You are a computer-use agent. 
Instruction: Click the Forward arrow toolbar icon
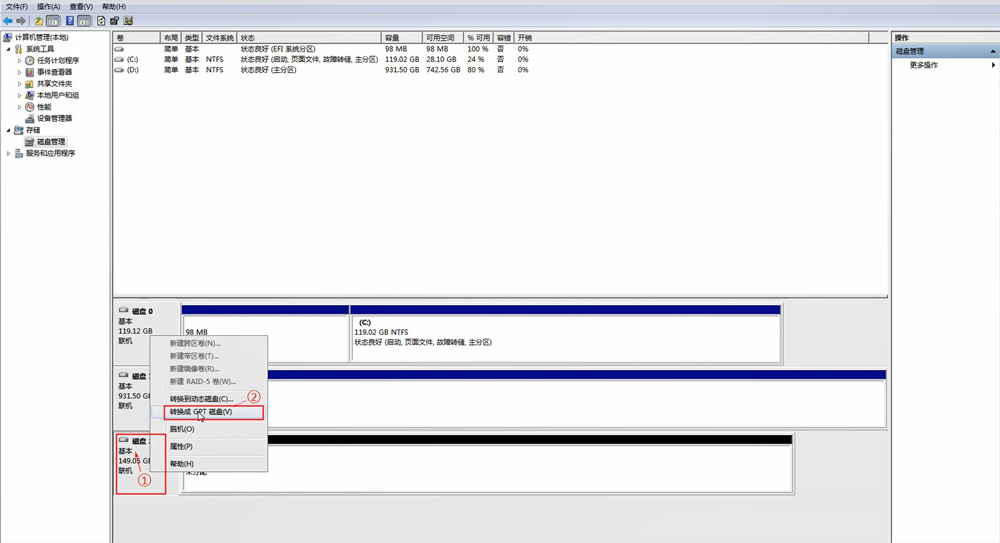click(20, 20)
